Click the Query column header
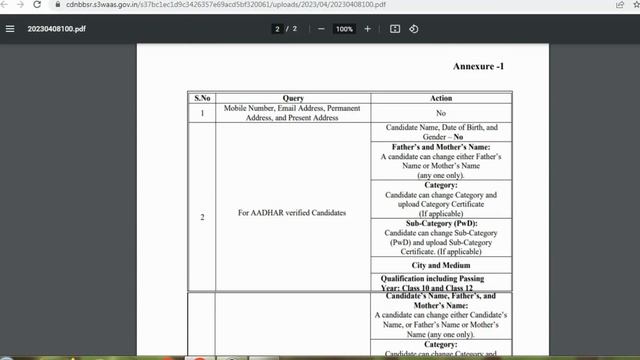This screenshot has height=360, width=640. 293,98
